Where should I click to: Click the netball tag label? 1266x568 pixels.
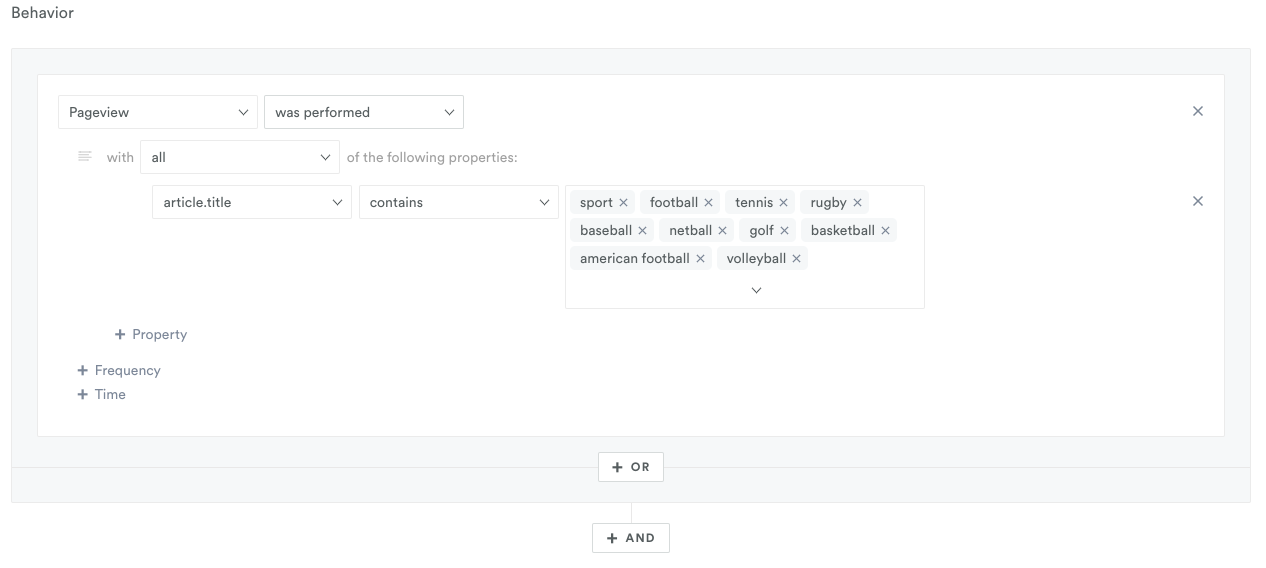click(691, 231)
